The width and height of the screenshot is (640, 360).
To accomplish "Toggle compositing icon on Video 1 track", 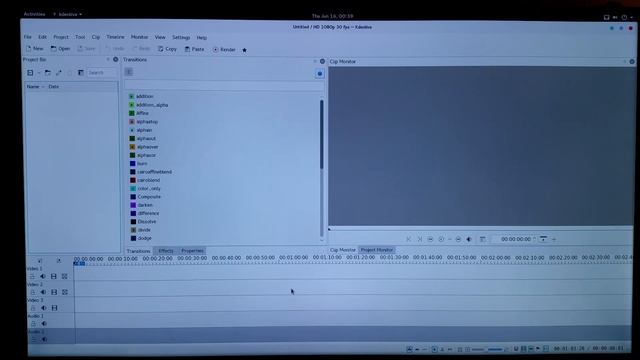I will coord(64,276).
